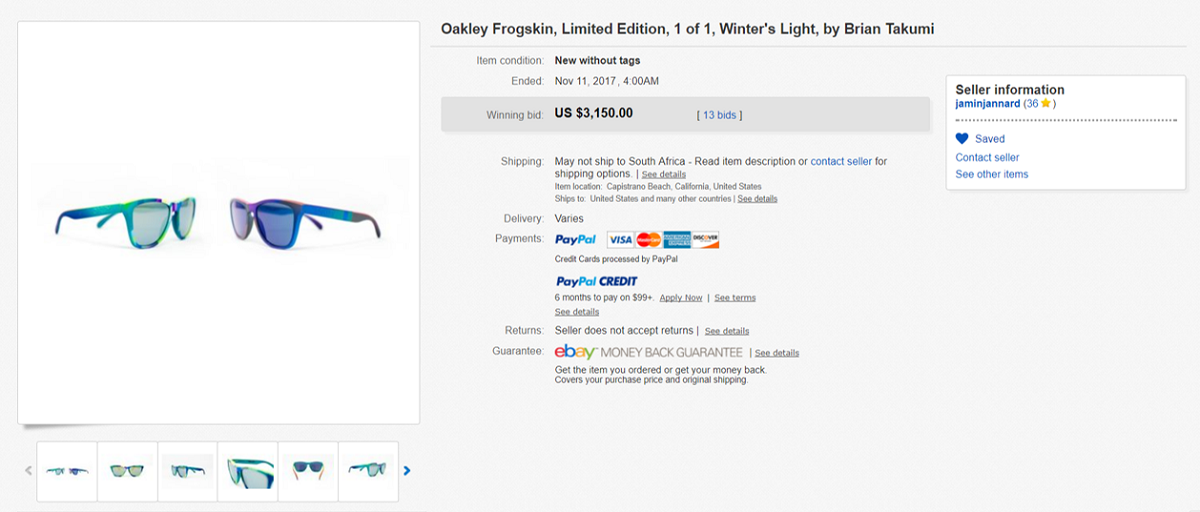View the seller's other items
This screenshot has height=512, width=1200.
(x=991, y=174)
